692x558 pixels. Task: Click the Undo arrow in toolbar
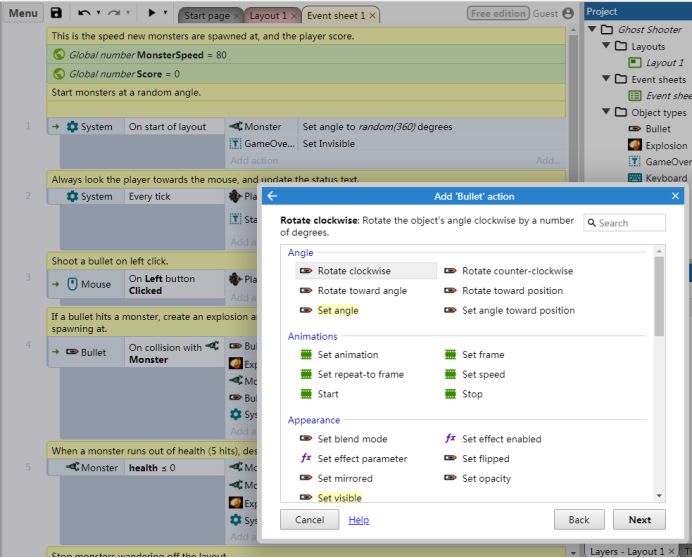tap(84, 15)
